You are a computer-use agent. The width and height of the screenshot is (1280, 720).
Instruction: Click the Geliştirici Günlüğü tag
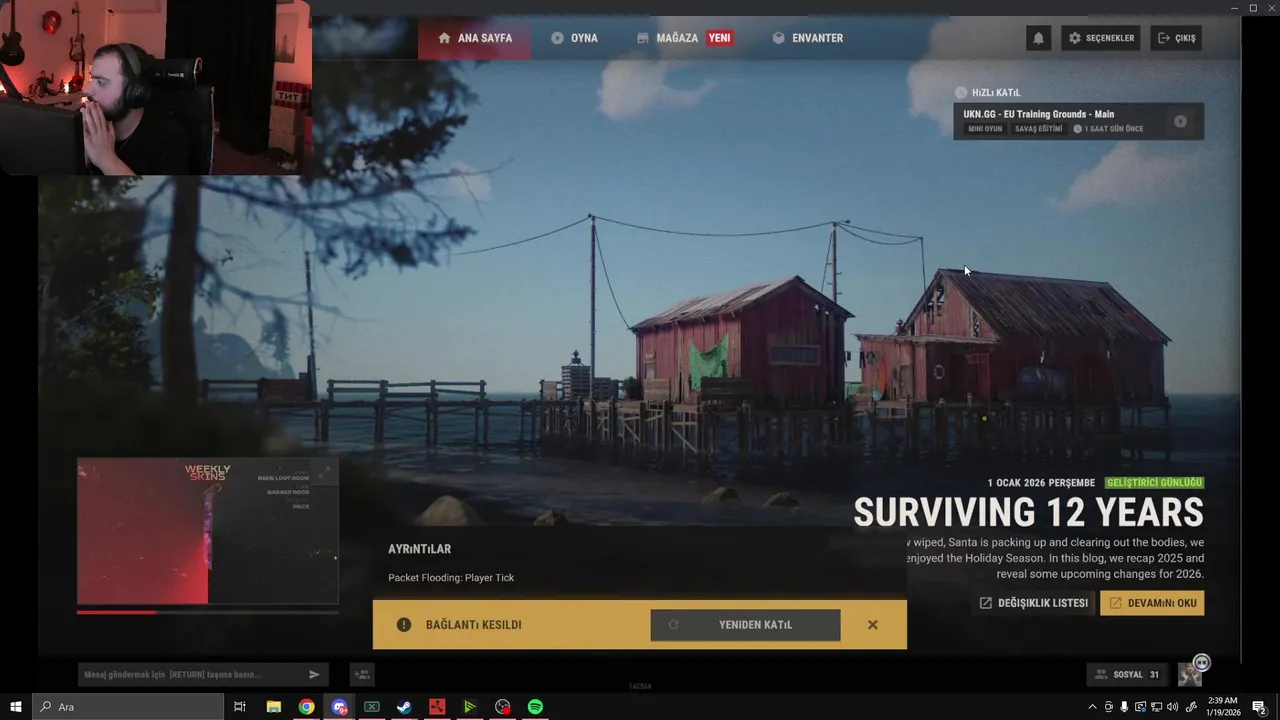[x=1154, y=483]
